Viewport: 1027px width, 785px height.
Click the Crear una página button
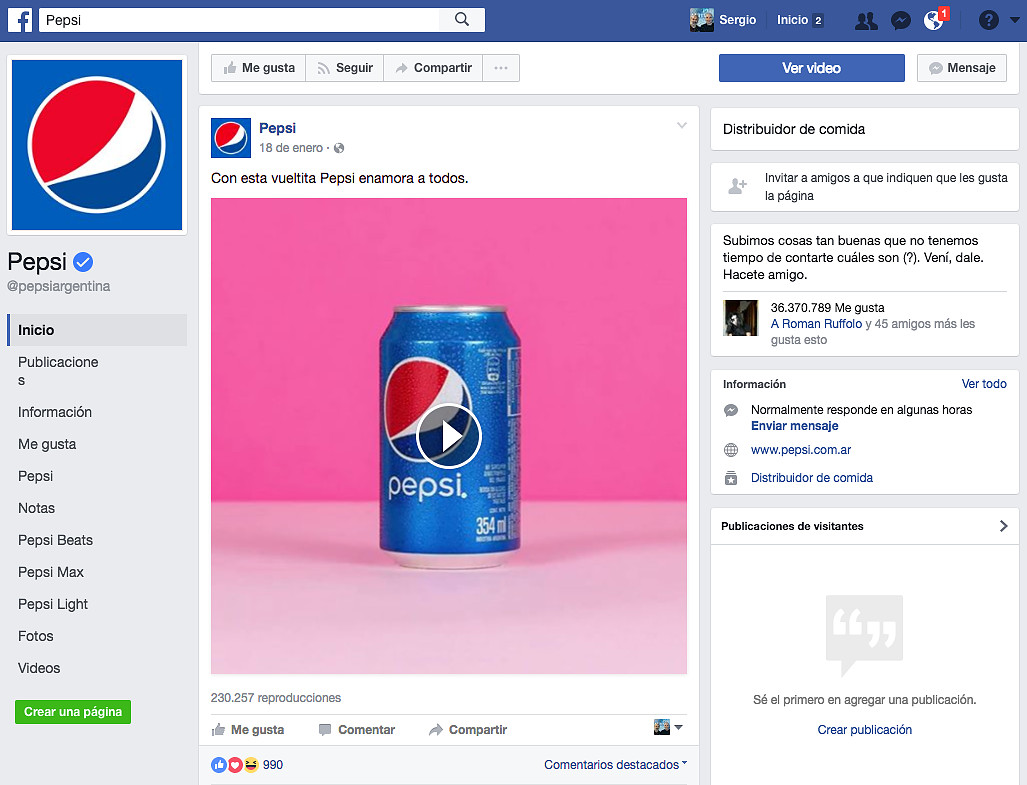pyautogui.click(x=73, y=712)
